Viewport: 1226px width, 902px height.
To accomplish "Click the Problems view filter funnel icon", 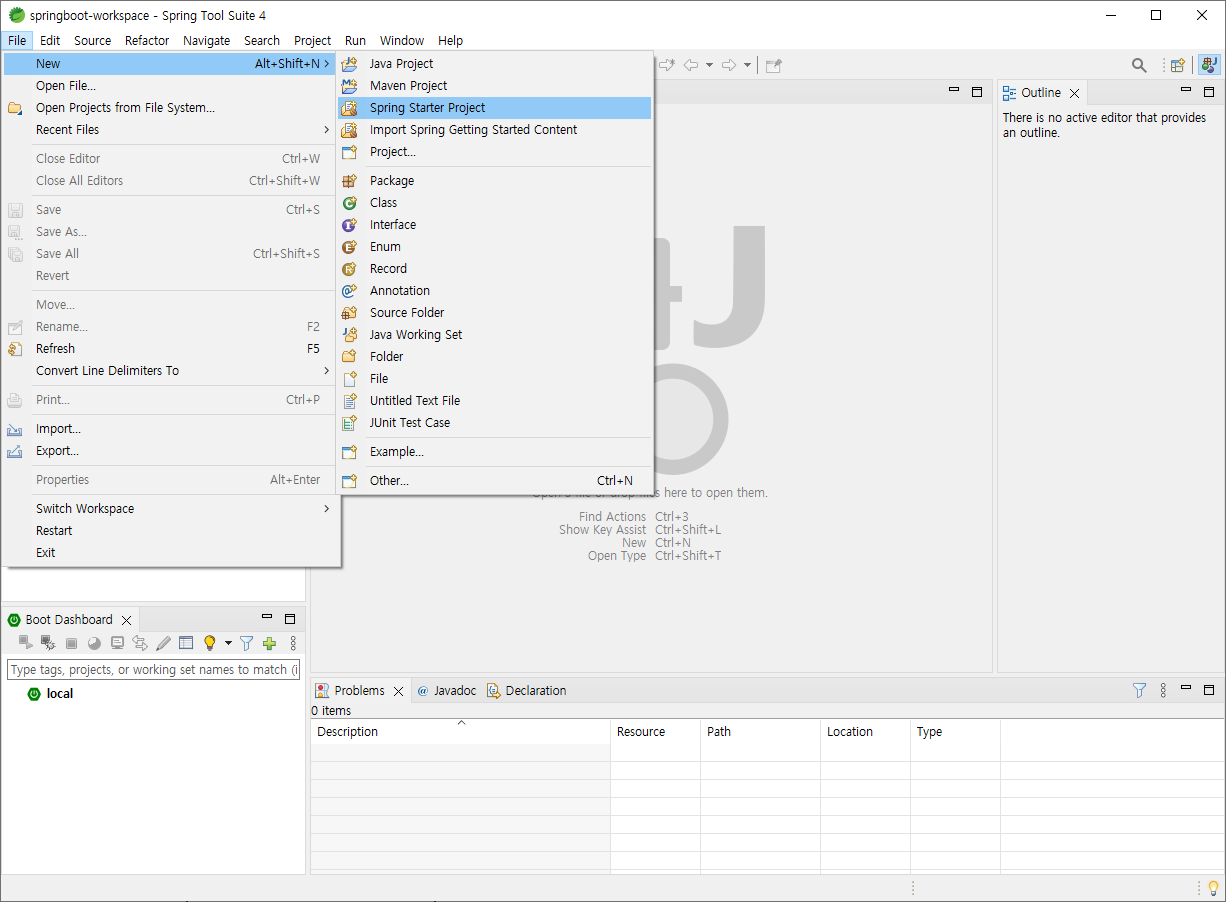I will 1139,690.
